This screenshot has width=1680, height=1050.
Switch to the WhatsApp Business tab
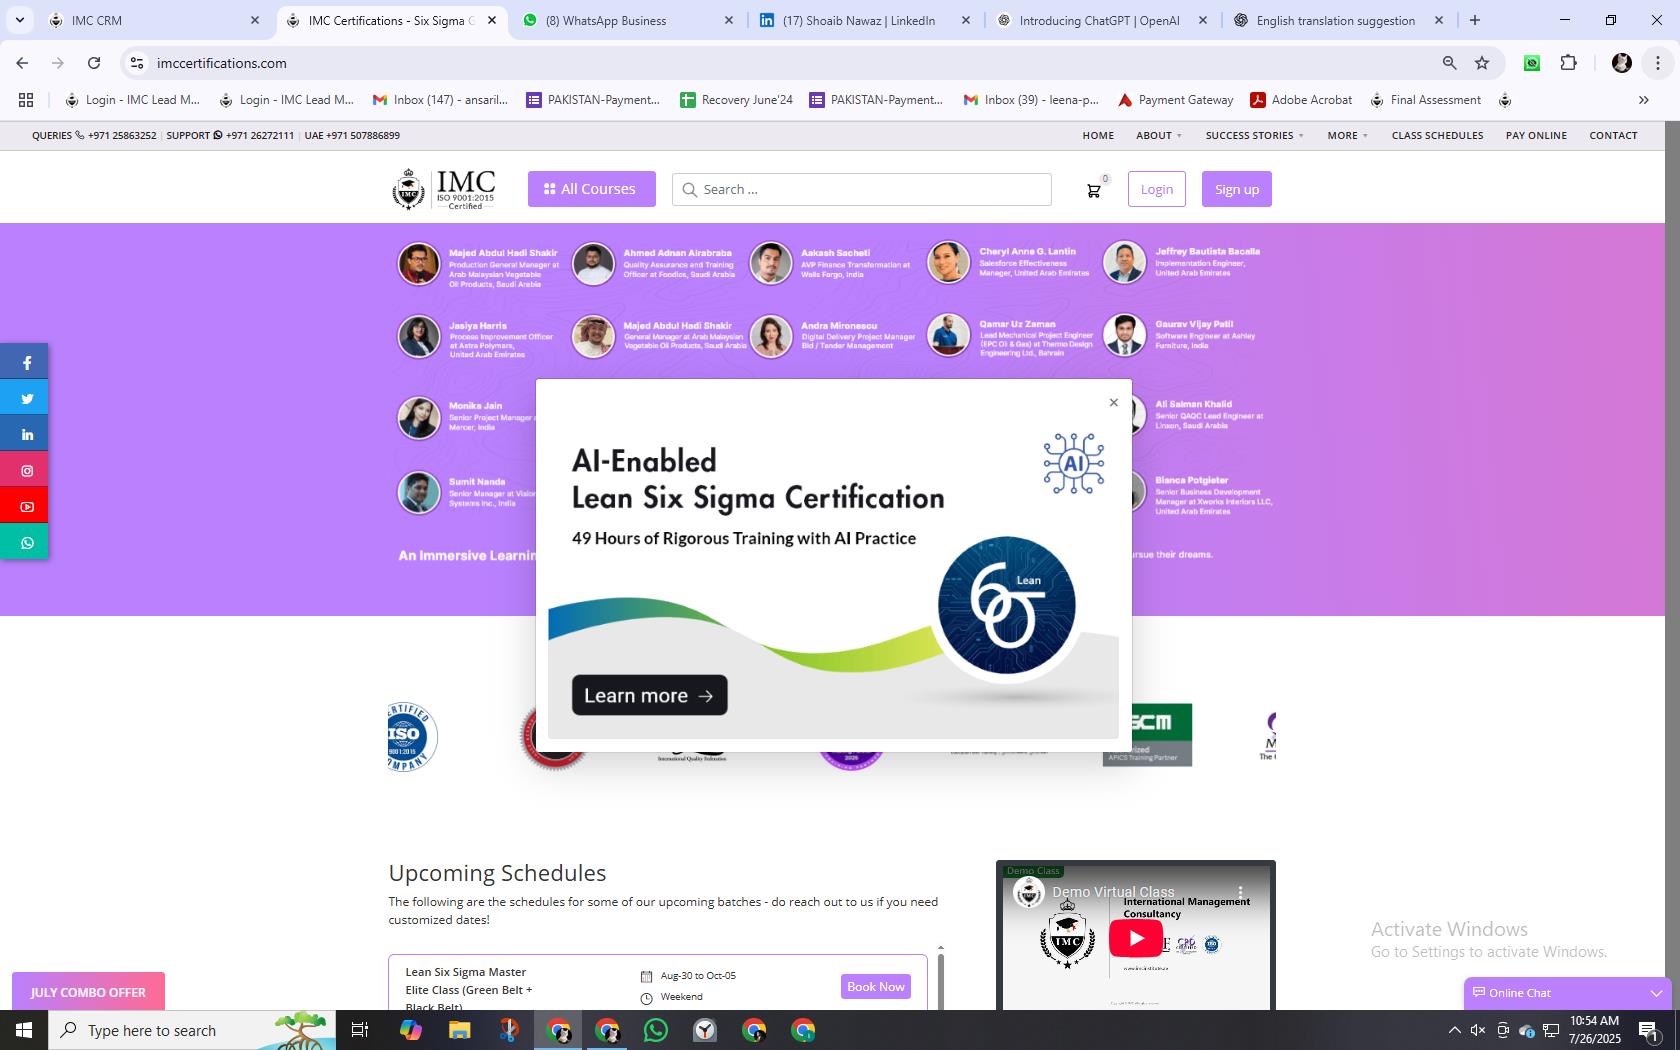629,20
